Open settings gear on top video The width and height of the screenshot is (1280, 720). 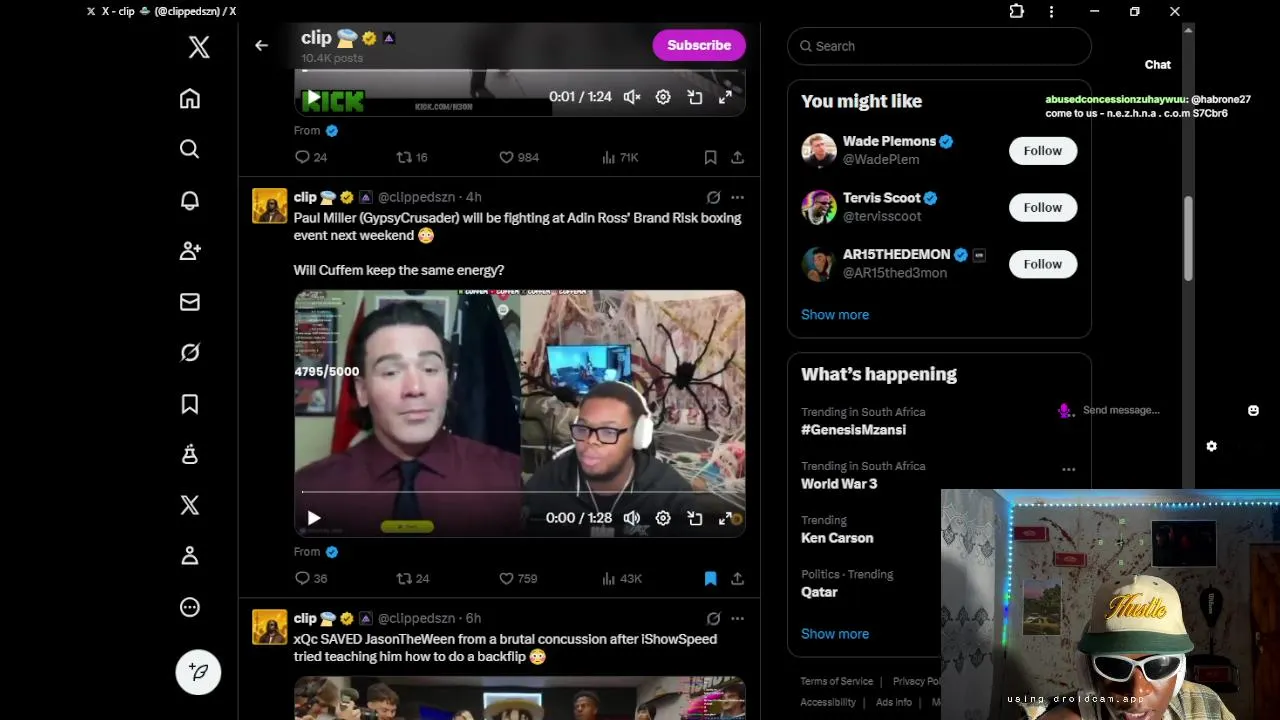(663, 97)
